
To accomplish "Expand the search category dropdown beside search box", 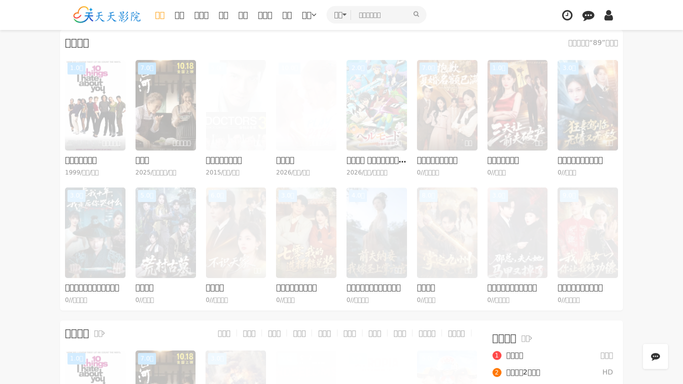I will point(340,15).
